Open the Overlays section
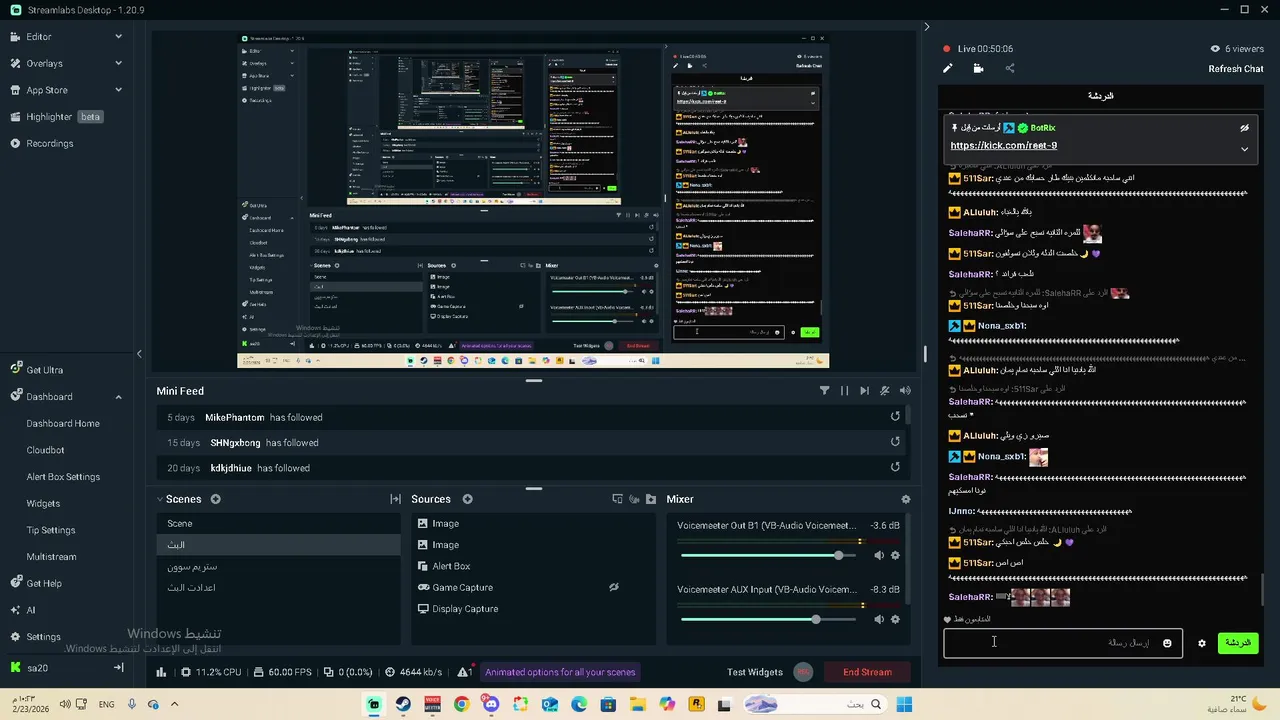Screen dimensions: 1280x720 click(x=44, y=63)
